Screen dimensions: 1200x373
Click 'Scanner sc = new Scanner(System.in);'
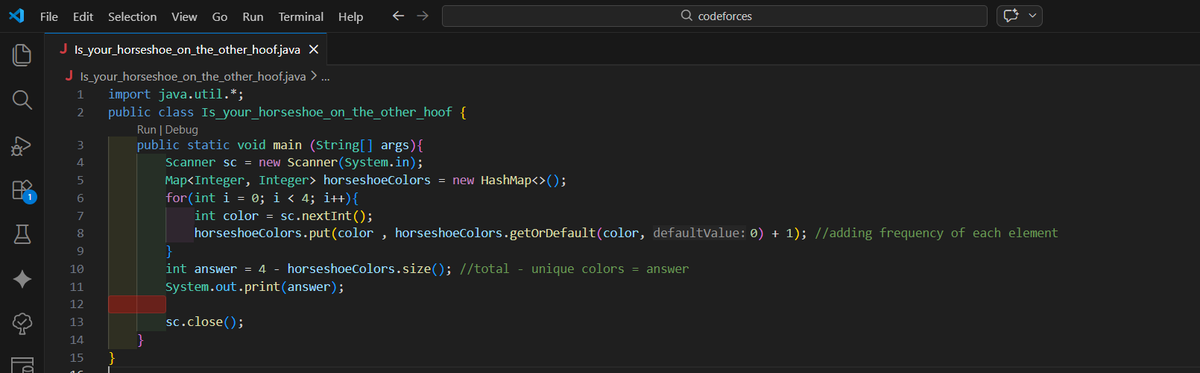[x=294, y=163]
